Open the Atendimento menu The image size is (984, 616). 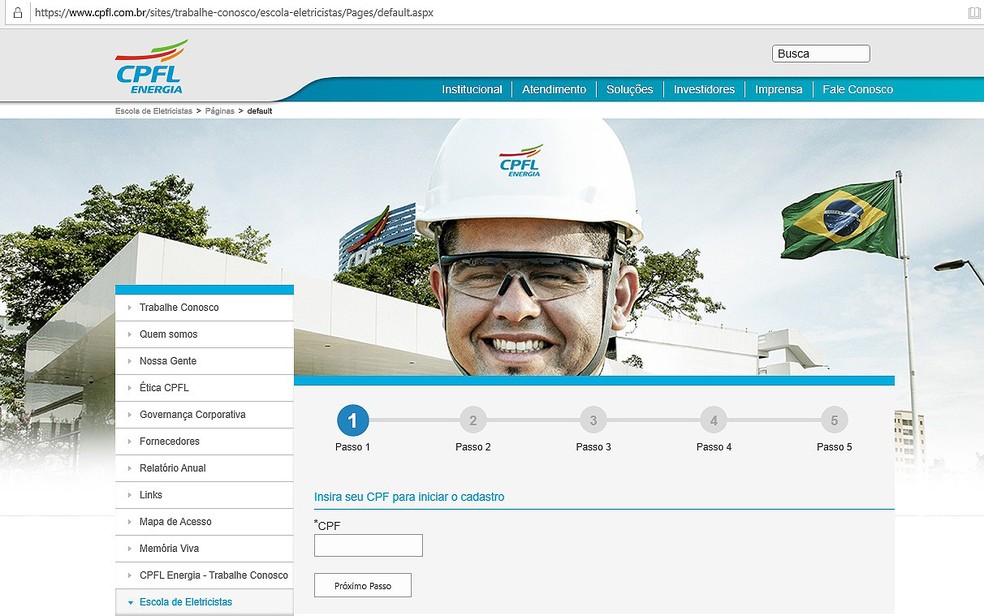[x=554, y=90]
